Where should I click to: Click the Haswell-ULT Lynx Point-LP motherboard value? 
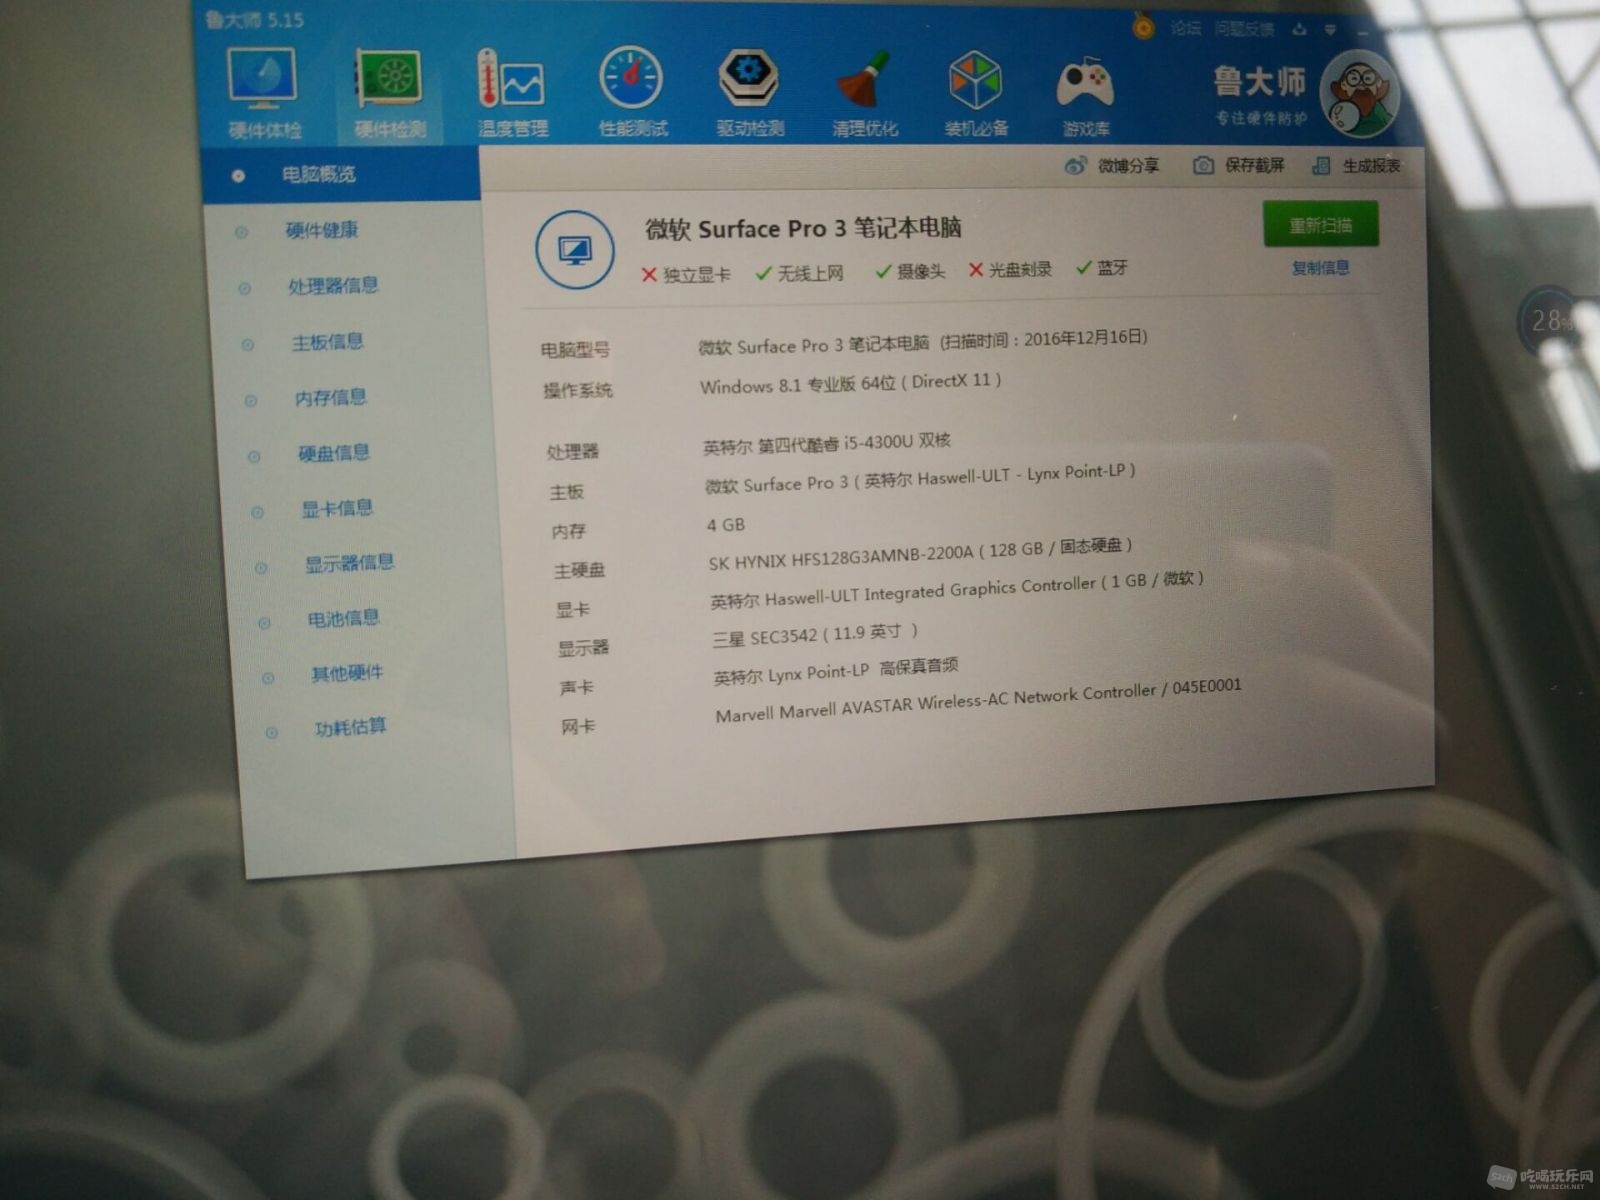click(920, 477)
